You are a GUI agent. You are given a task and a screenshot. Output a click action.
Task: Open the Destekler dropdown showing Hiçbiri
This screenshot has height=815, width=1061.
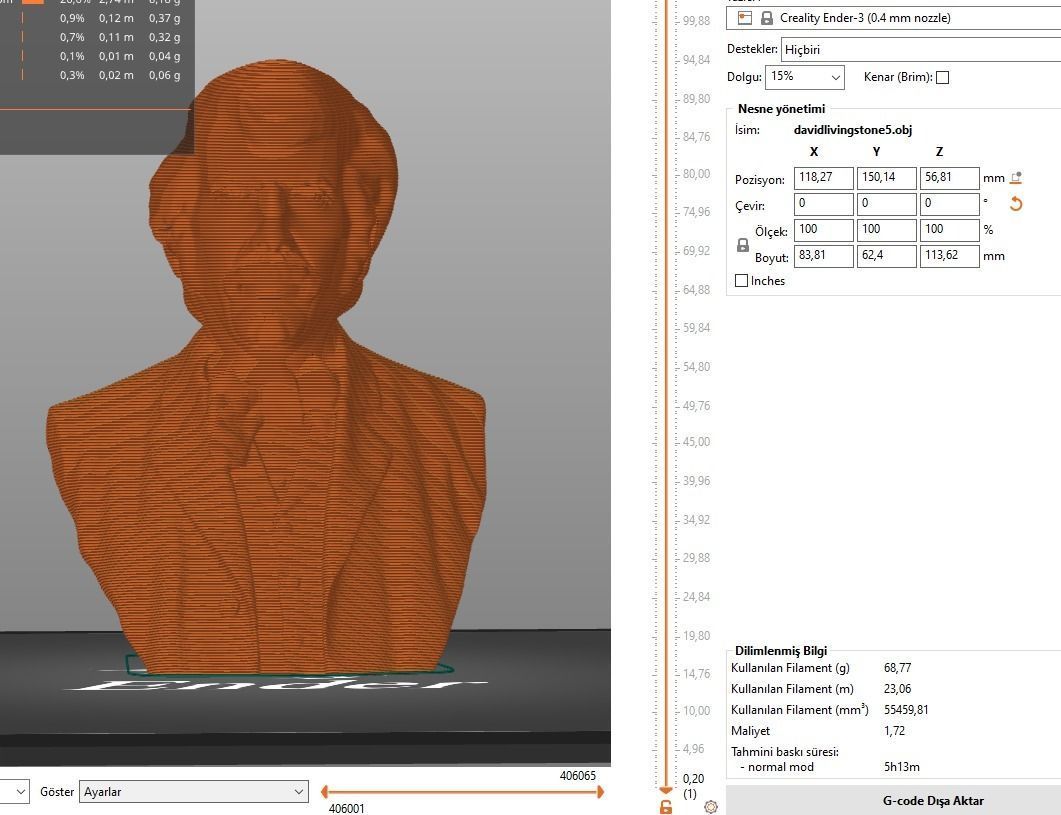point(921,49)
